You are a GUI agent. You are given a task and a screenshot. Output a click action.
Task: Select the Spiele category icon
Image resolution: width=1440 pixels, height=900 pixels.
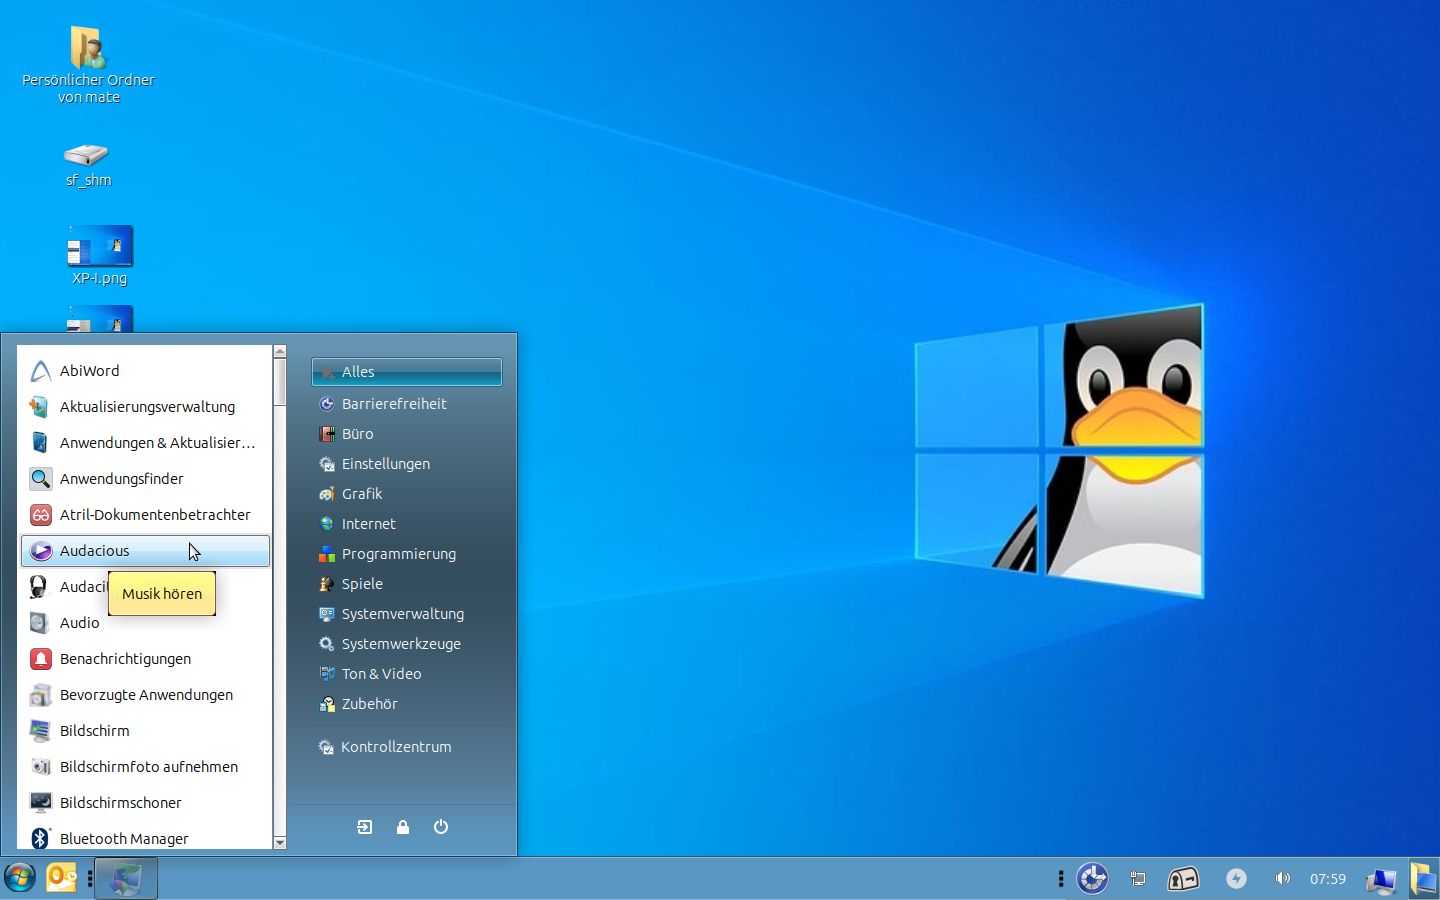point(327,583)
